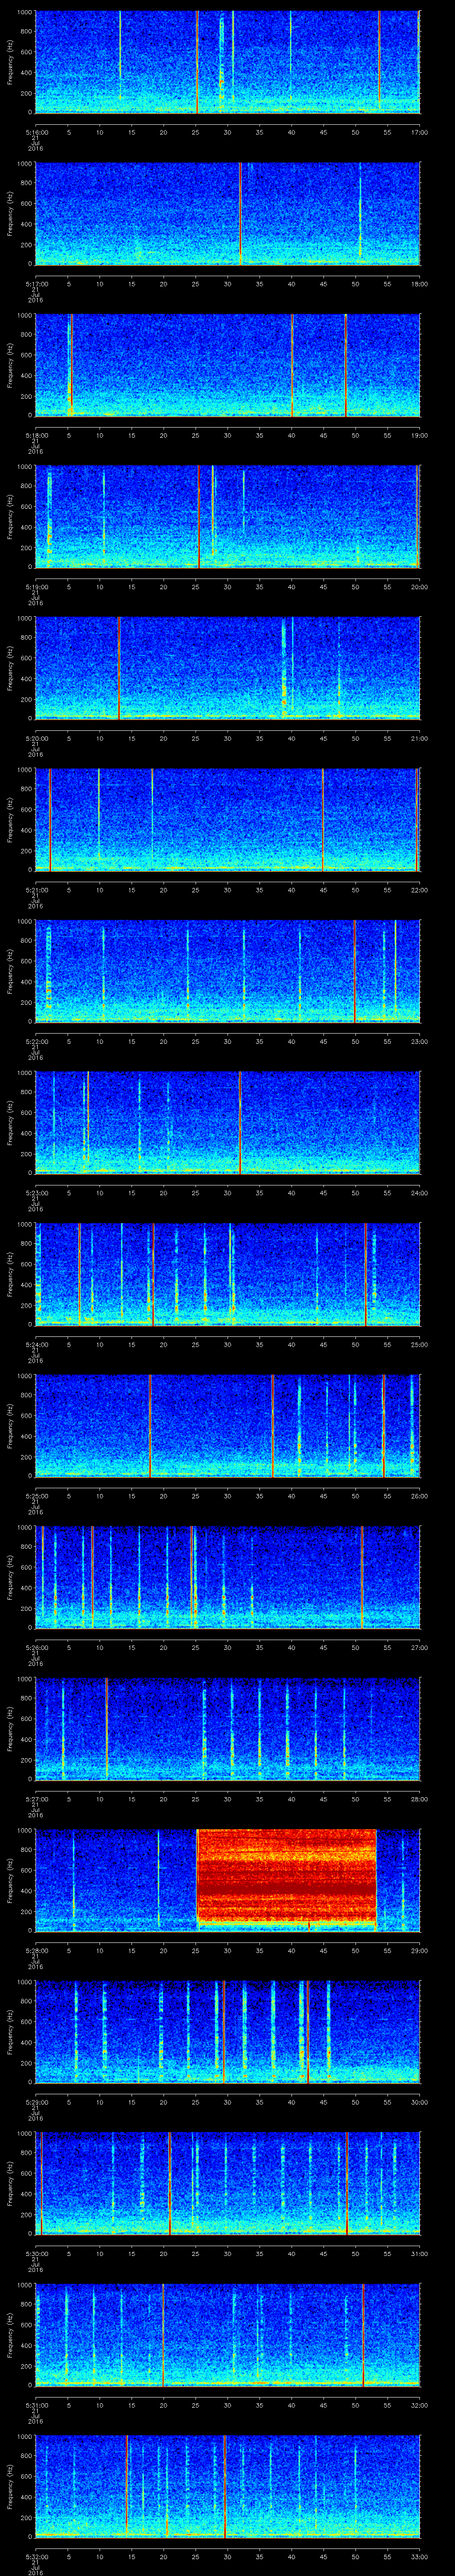Click the 21:00 end time label
Image resolution: width=455 pixels, height=2576 pixels.
coord(419,738)
